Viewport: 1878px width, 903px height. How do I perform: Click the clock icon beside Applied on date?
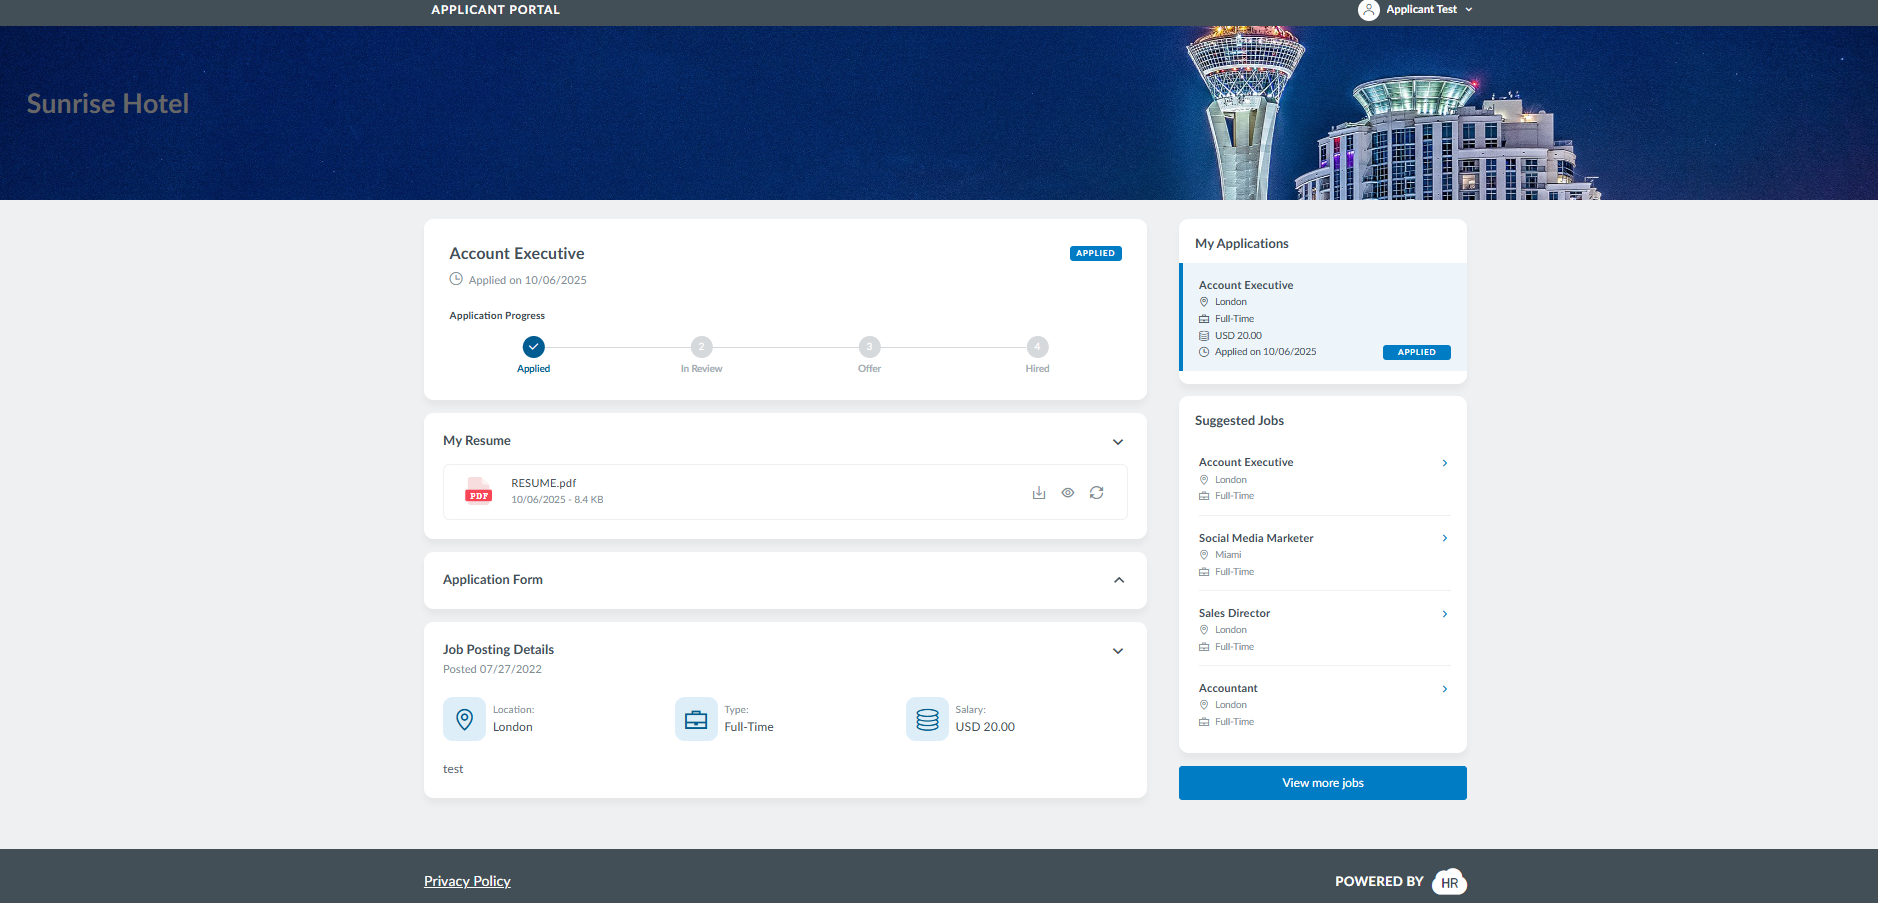point(456,279)
